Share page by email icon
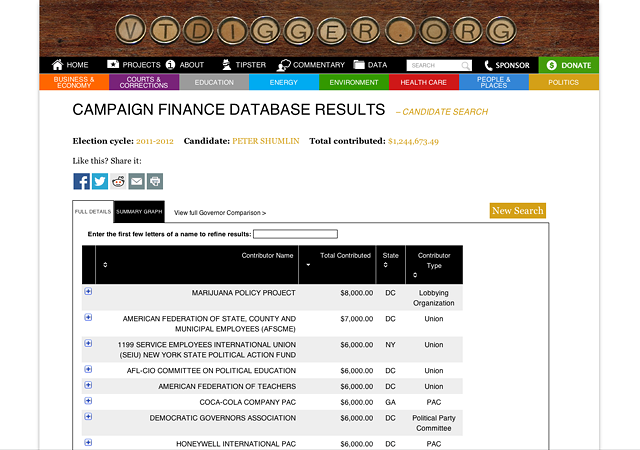This screenshot has width=640, height=450. pos(137,181)
